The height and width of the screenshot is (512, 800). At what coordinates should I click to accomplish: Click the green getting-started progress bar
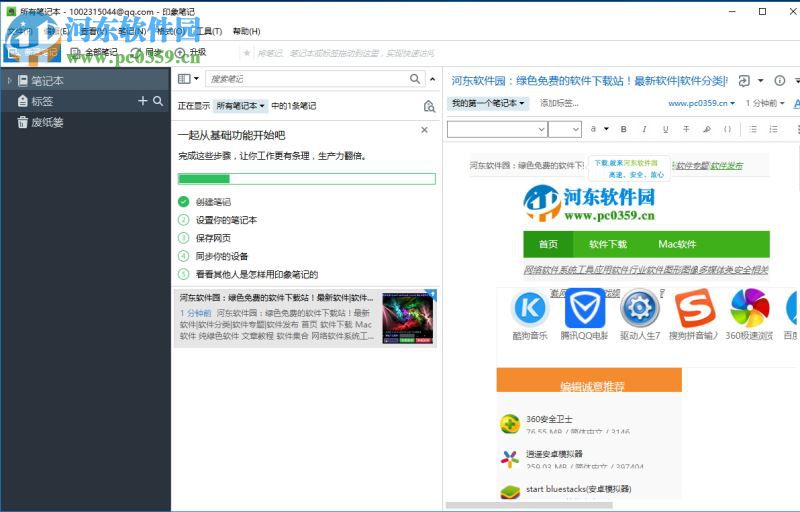tap(307, 178)
